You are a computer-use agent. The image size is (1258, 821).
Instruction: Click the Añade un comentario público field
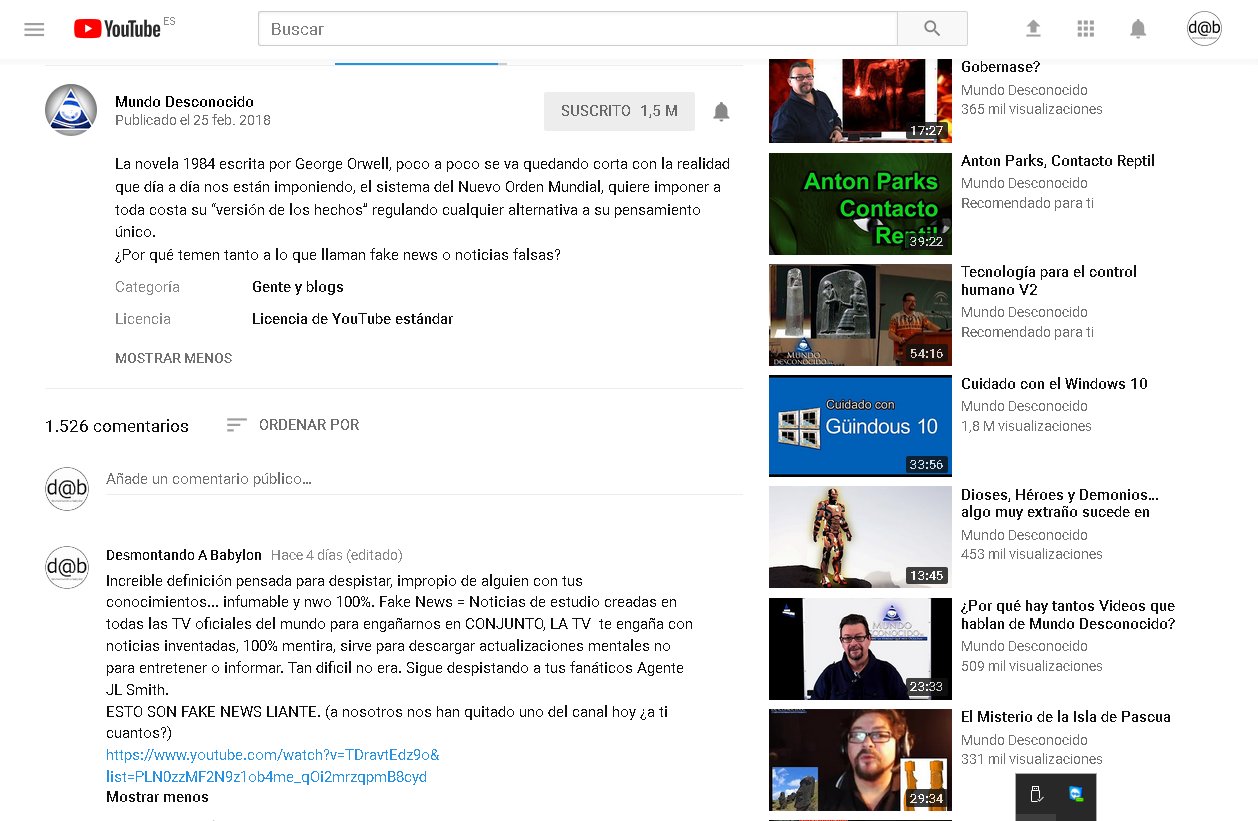pos(424,479)
